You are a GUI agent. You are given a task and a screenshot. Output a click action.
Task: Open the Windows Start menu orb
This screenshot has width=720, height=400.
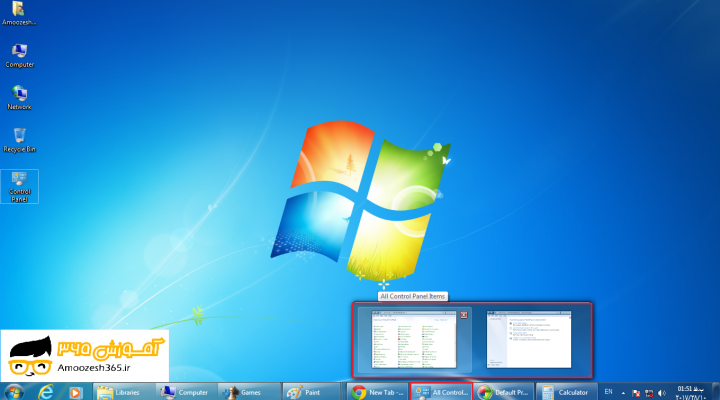pyautogui.click(x=14, y=392)
